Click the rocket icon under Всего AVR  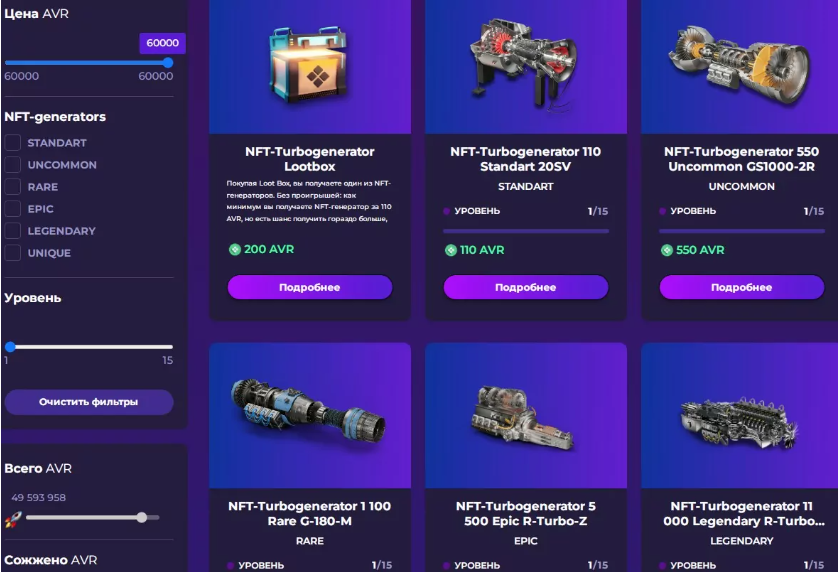tap(13, 519)
